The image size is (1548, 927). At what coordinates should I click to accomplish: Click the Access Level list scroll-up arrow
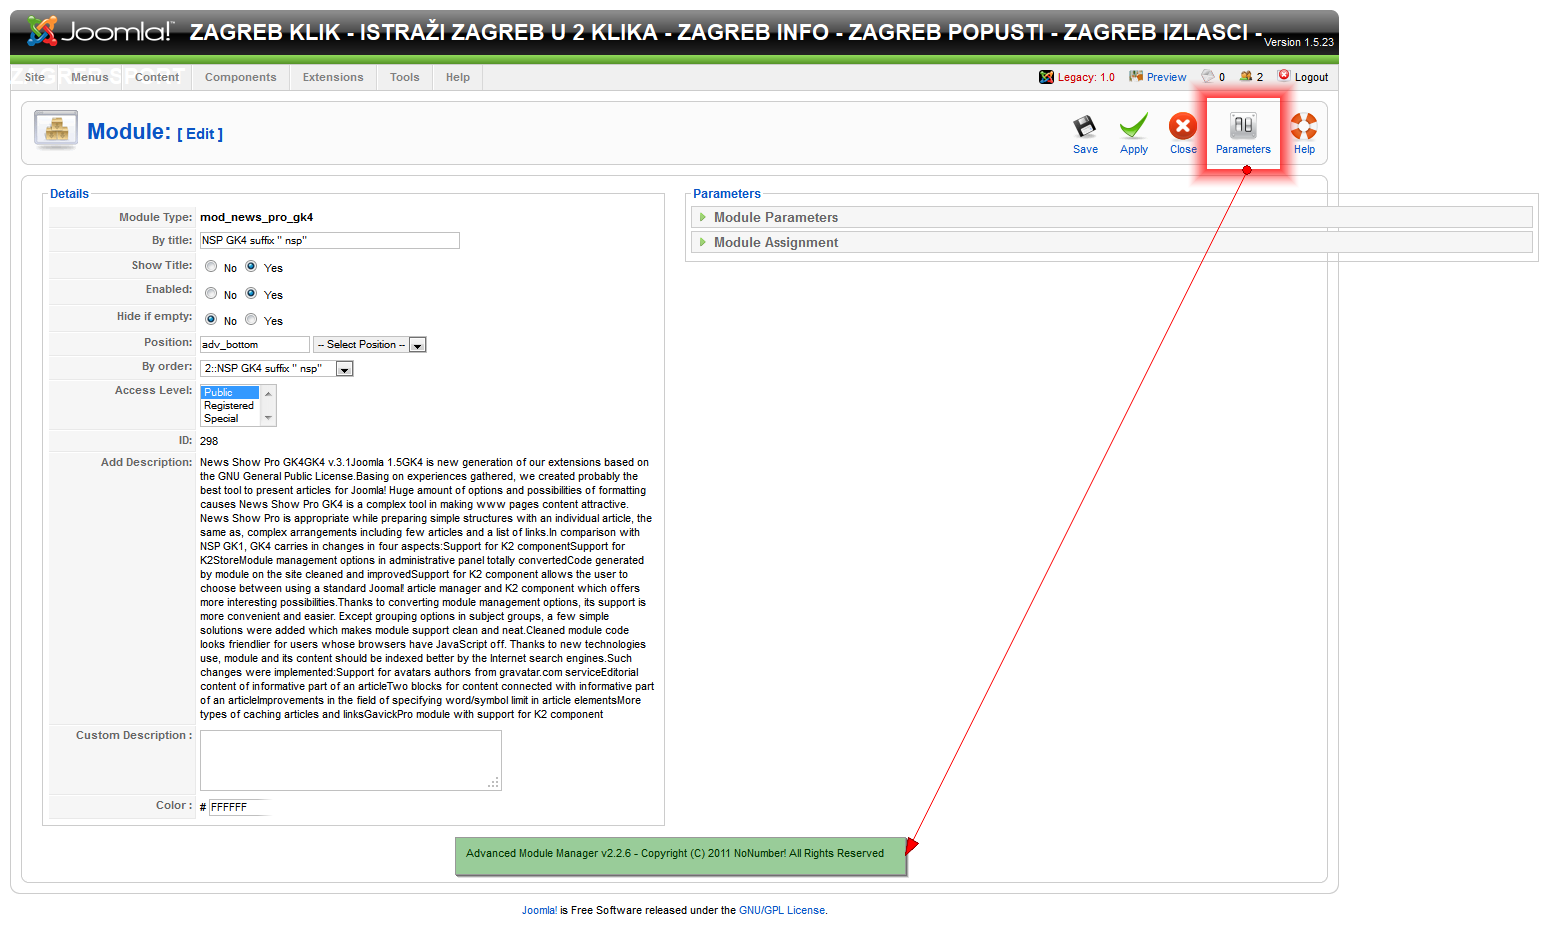[268, 393]
